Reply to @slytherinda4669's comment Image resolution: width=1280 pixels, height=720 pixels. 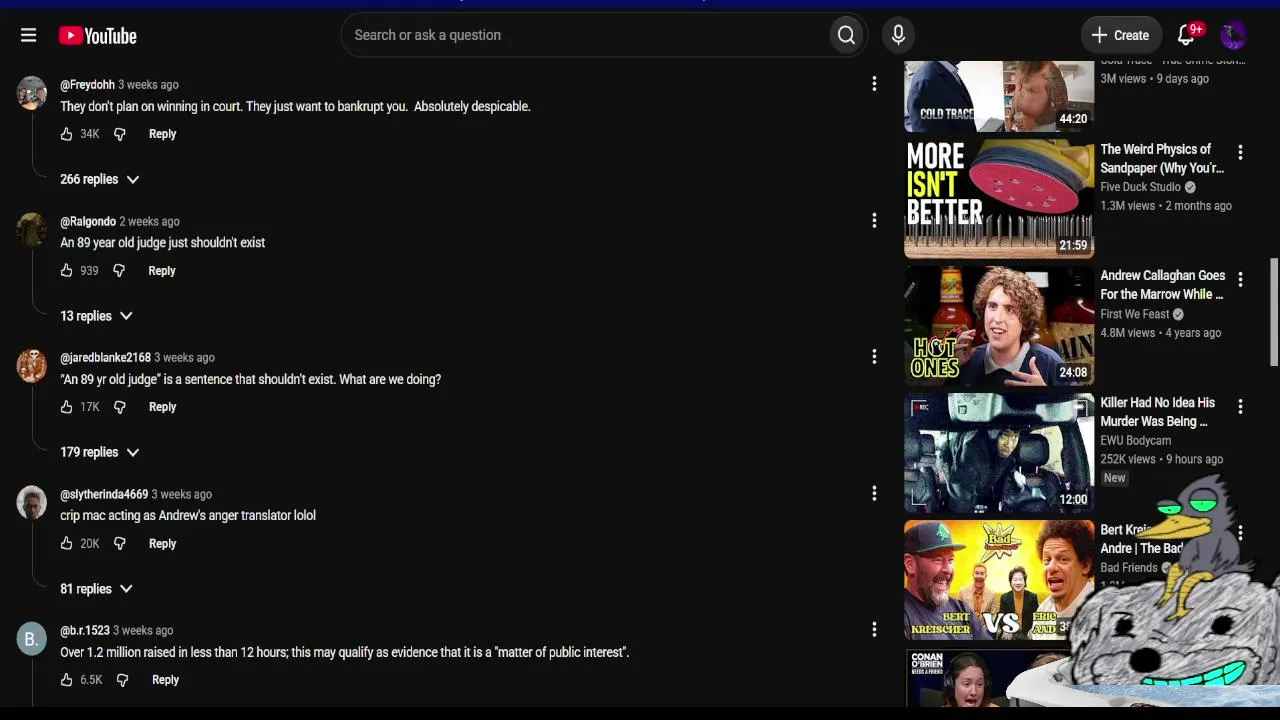click(162, 544)
